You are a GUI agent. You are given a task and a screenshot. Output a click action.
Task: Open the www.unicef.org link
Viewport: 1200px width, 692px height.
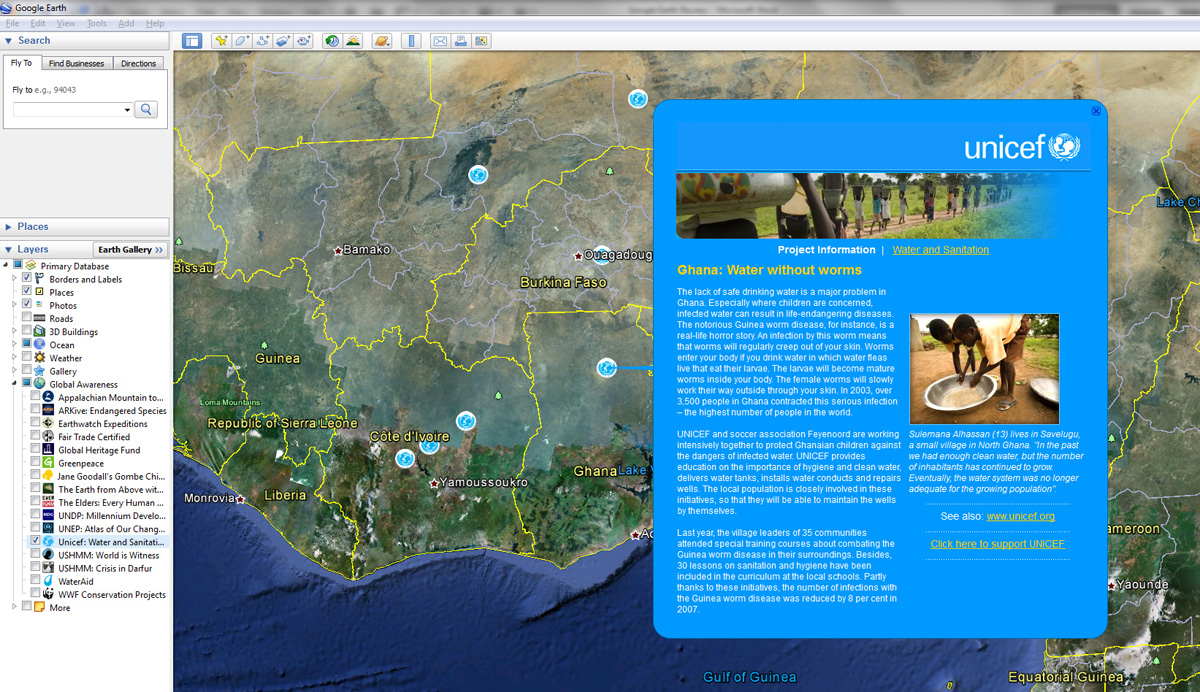(x=1020, y=516)
